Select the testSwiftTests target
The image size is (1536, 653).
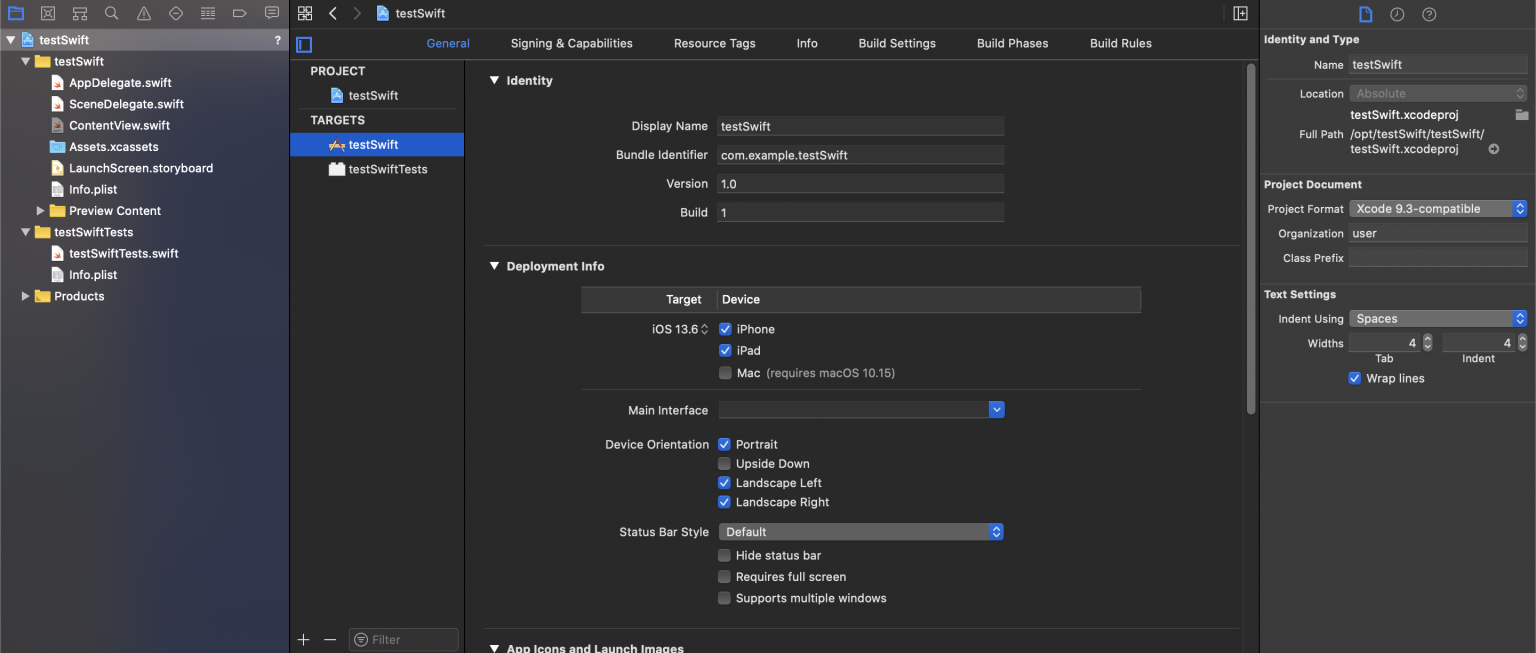click(x=387, y=169)
